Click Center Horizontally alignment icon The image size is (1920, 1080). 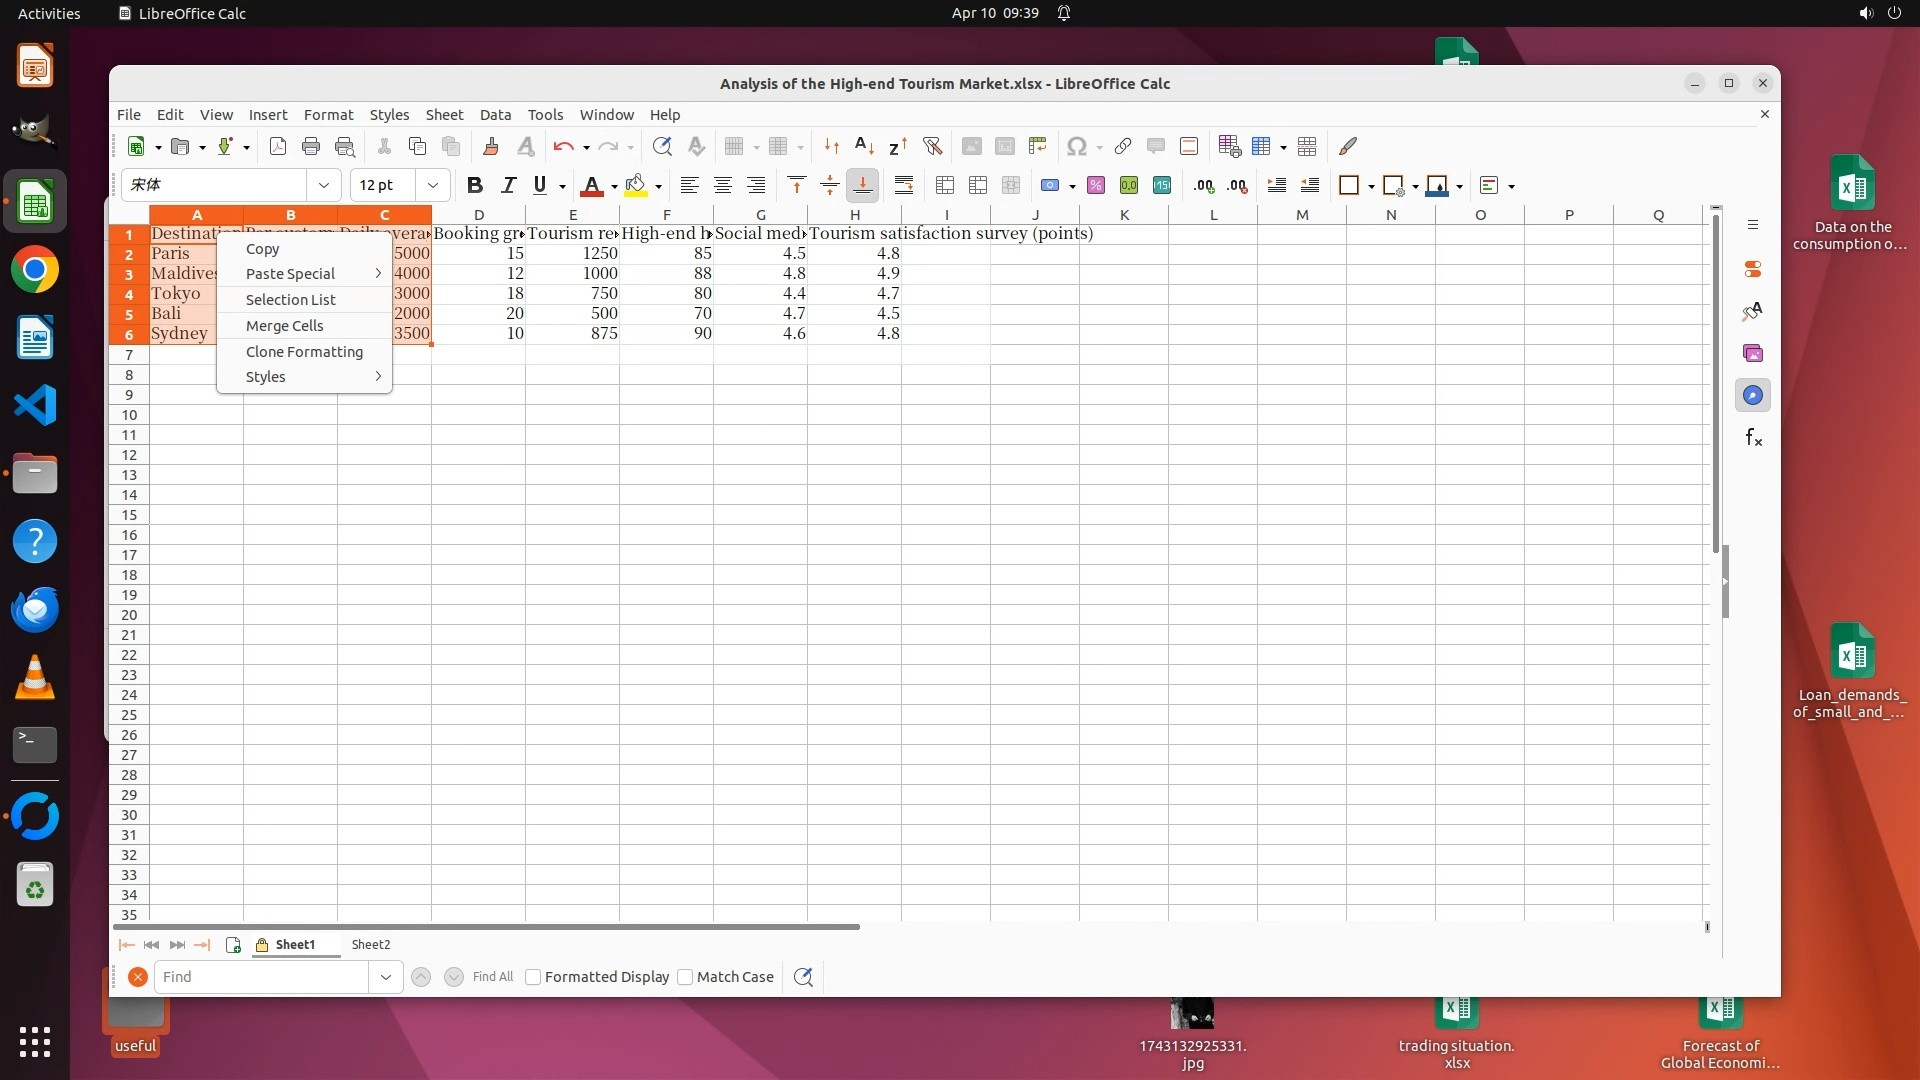click(722, 185)
